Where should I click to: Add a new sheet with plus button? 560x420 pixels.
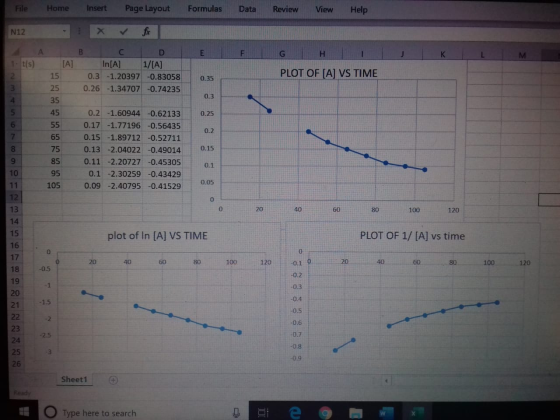pyautogui.click(x=113, y=380)
